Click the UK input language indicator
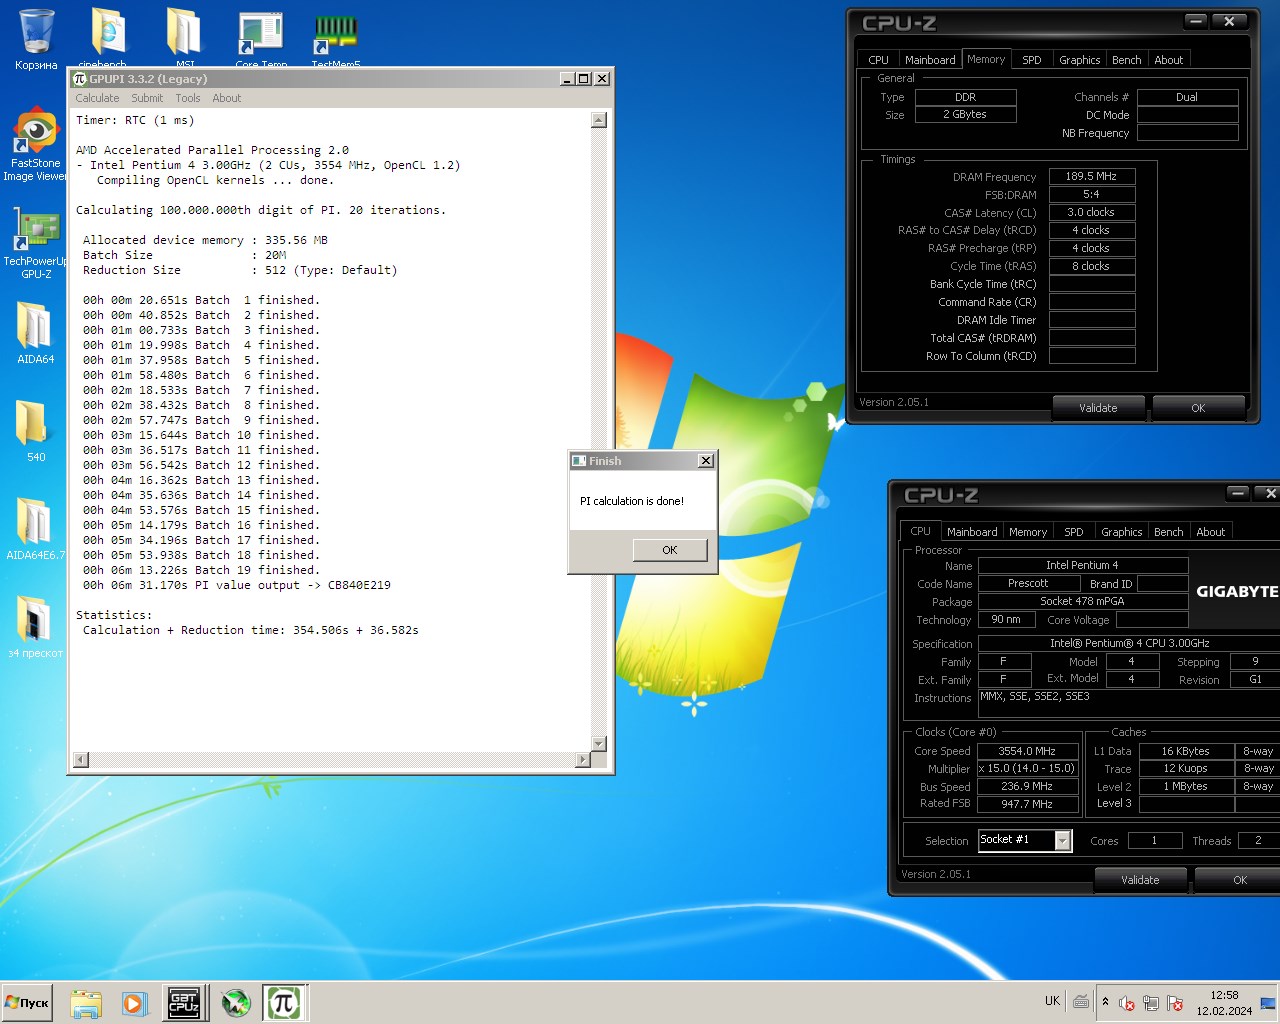 [1052, 1001]
